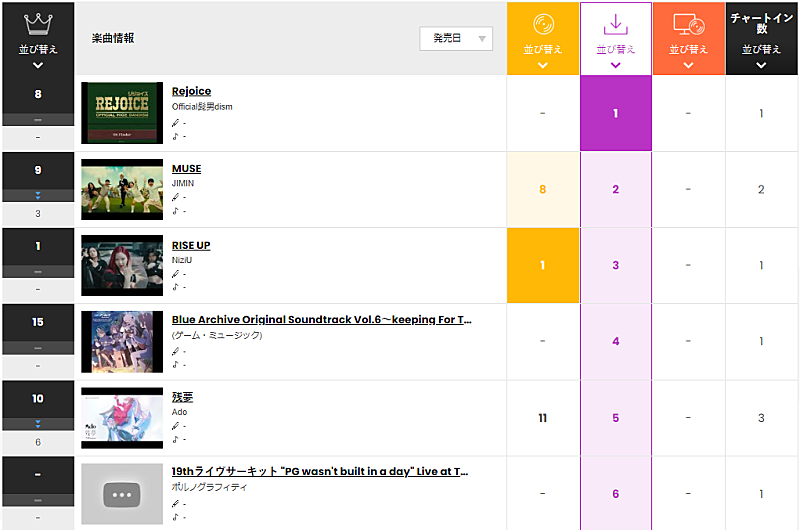Screen dimensions: 800x530
Task: Click the crown ranking icon
Action: (37, 22)
